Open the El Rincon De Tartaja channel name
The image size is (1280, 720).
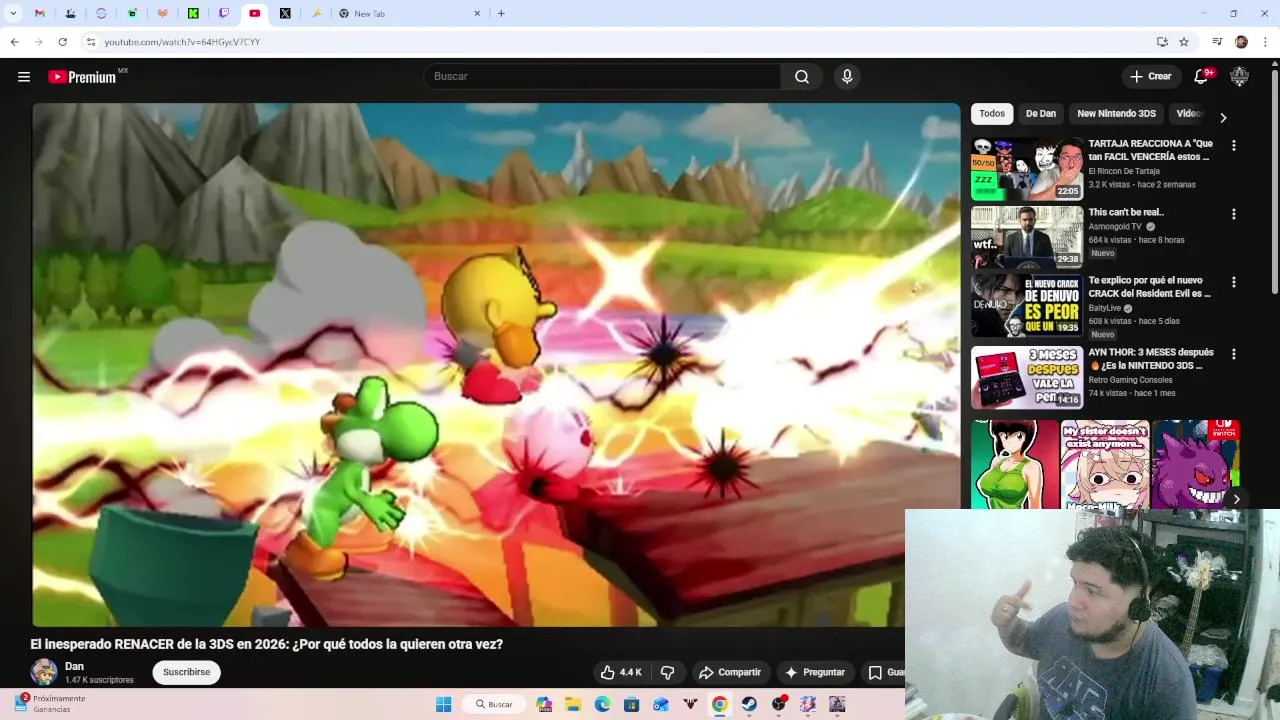point(1124,172)
